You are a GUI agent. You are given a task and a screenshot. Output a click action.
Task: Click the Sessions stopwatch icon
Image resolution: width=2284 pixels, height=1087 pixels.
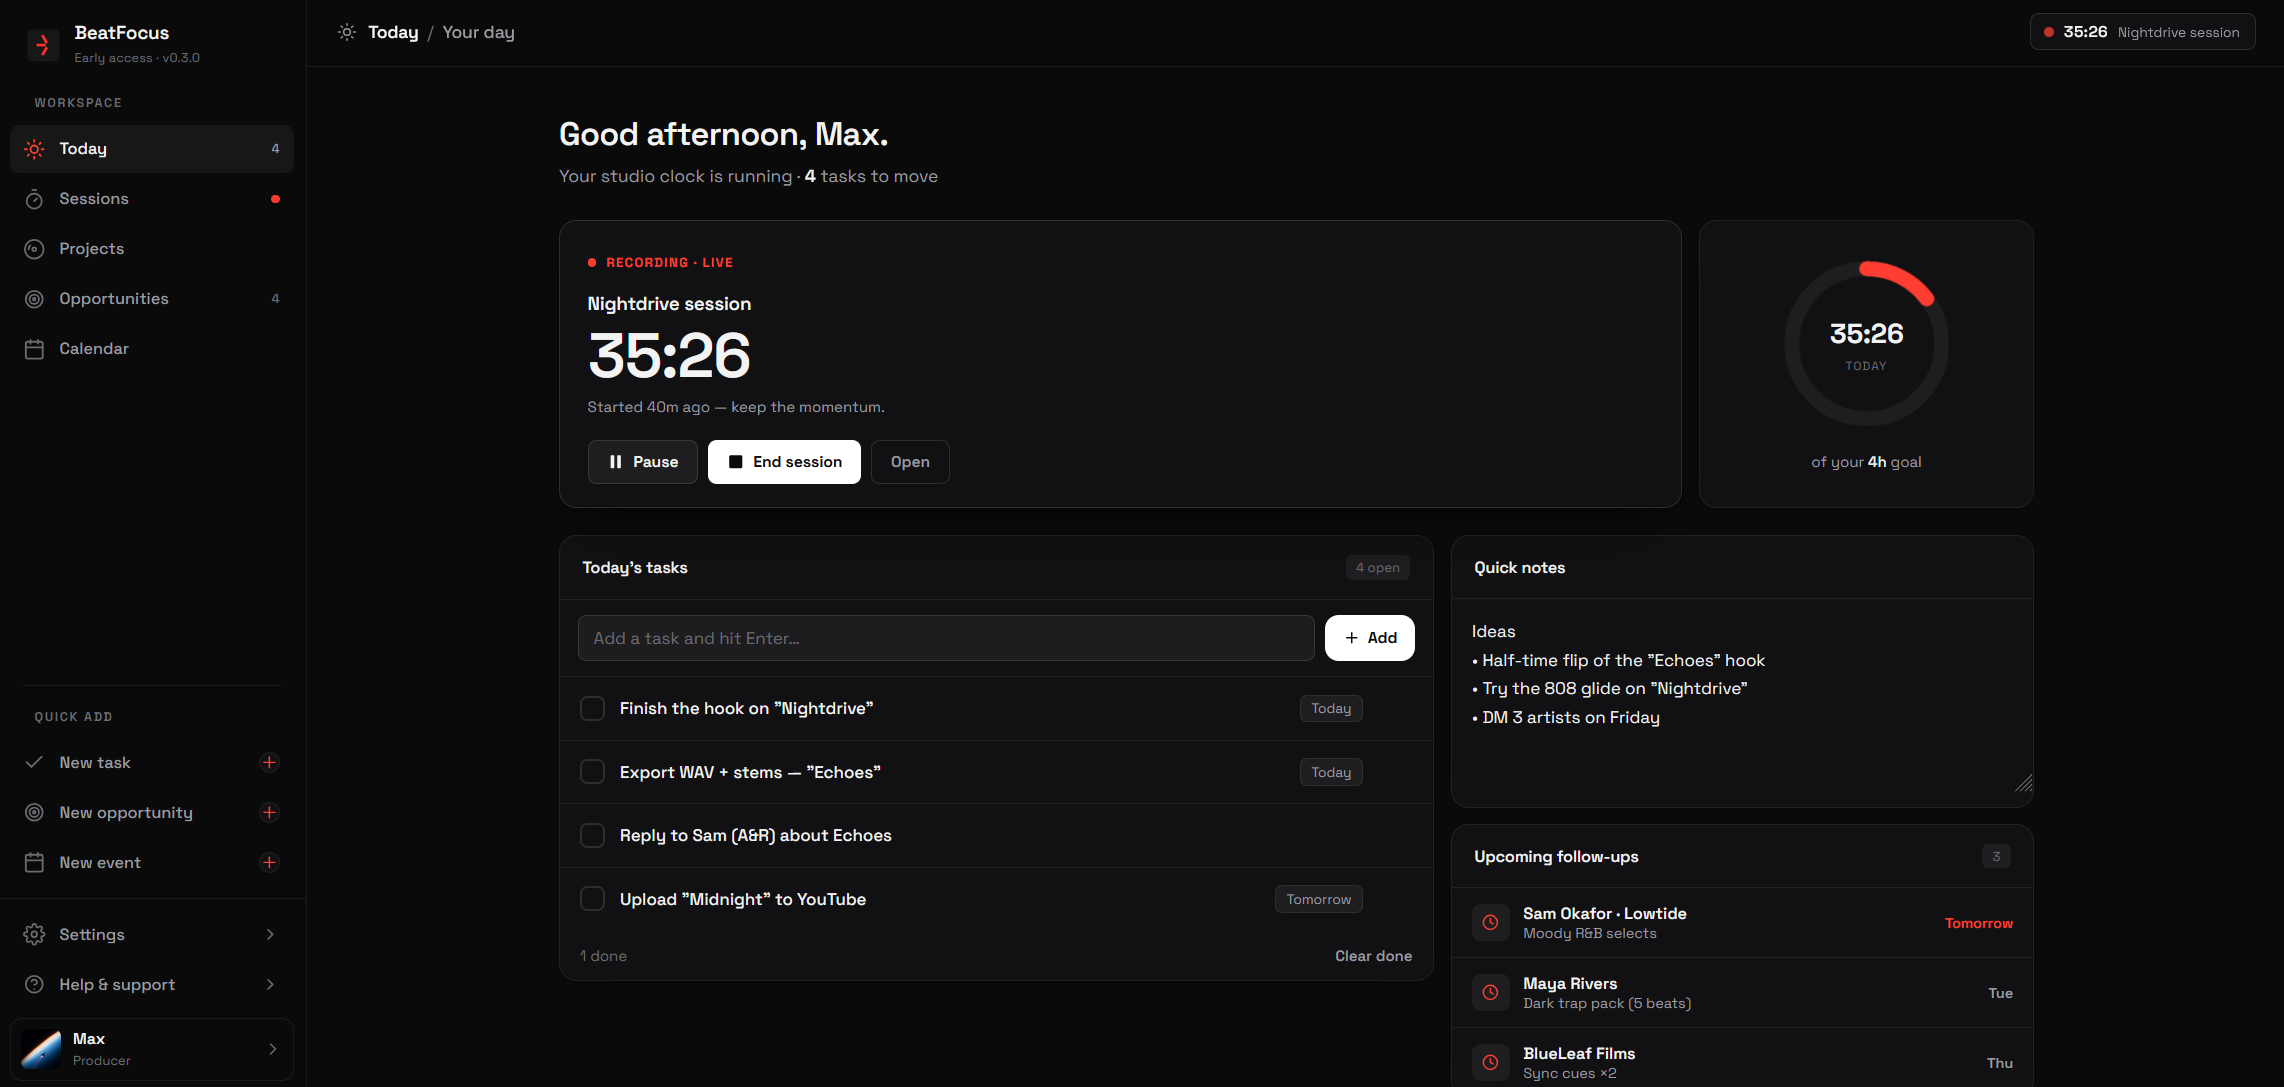coord(34,199)
